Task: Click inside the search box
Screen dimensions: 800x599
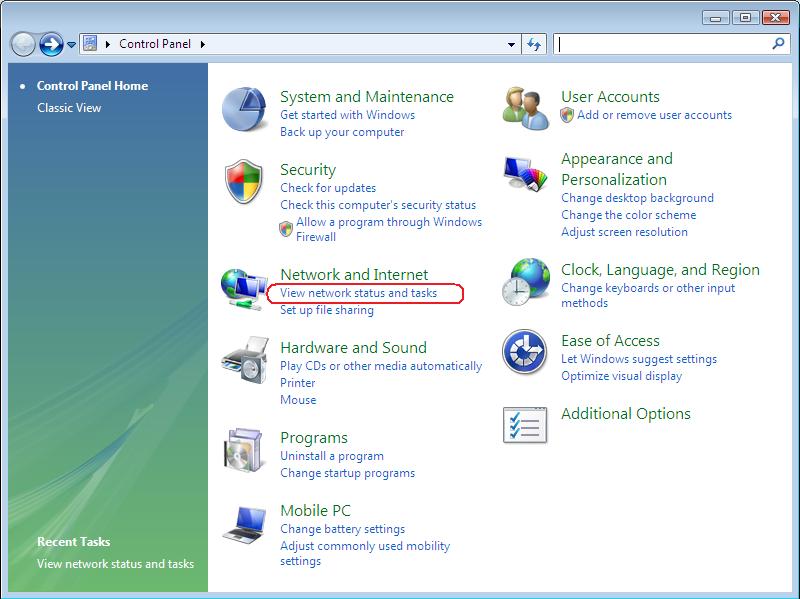Action: pos(660,44)
